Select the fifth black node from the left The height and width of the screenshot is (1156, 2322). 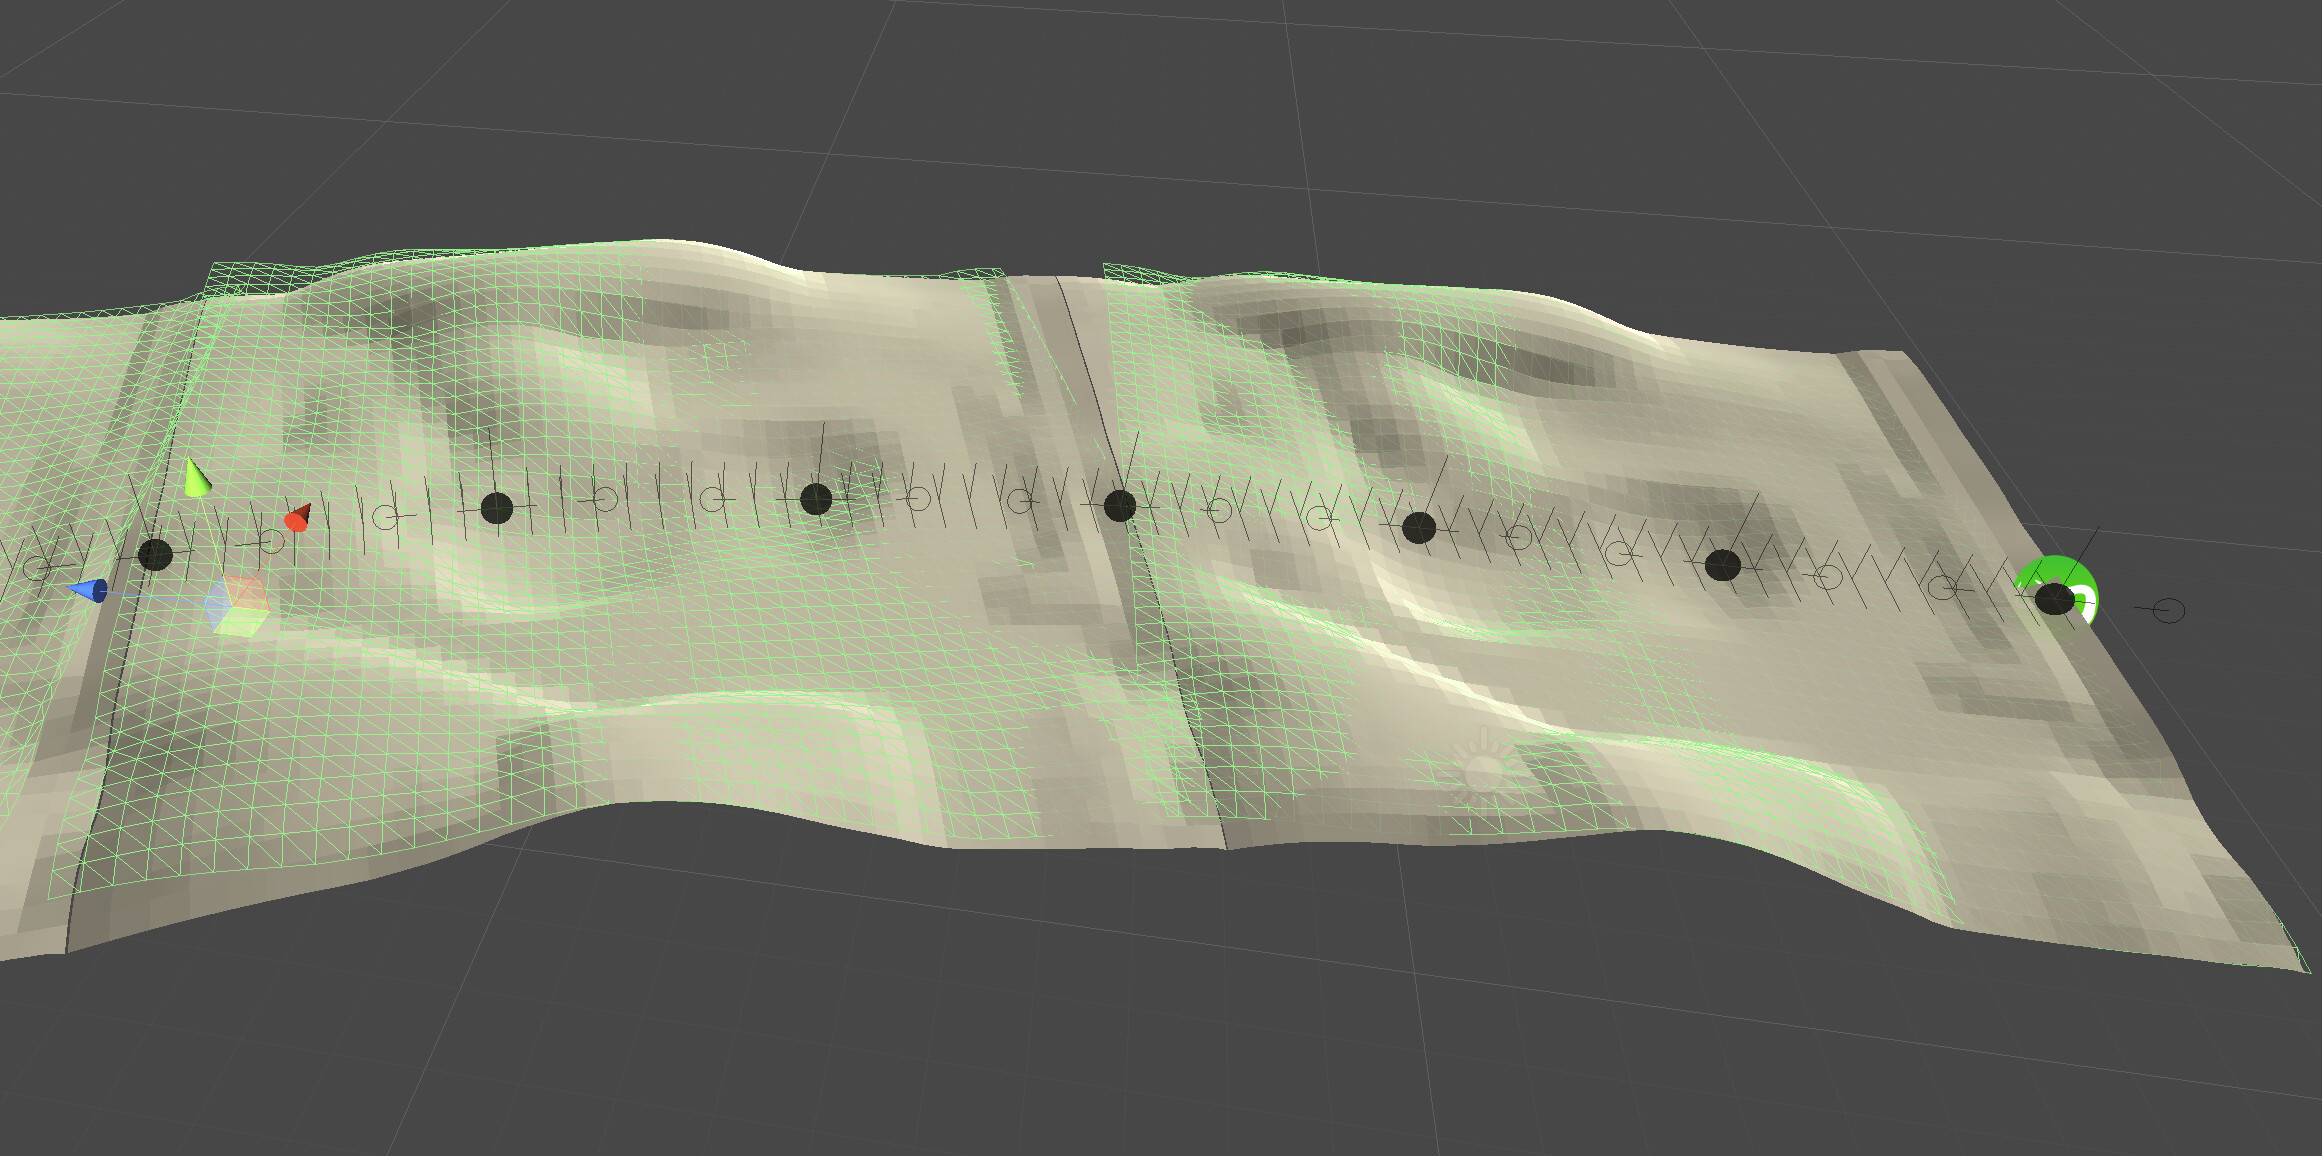pos(1418,527)
